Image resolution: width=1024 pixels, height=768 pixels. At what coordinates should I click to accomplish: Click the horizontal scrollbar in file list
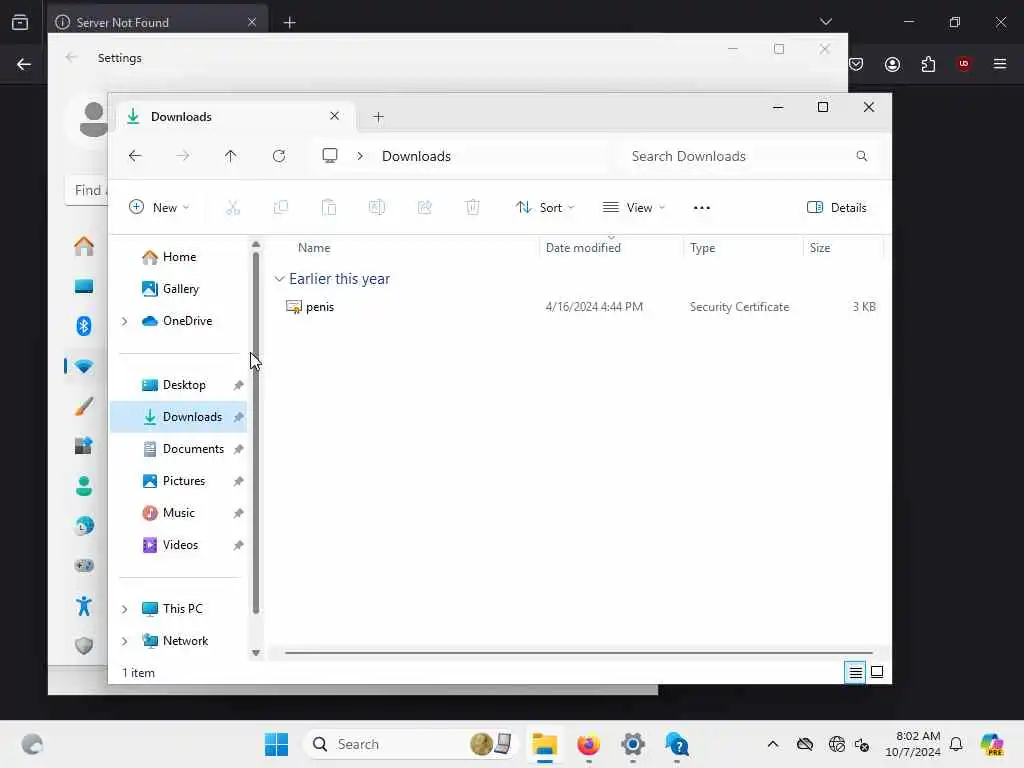(x=579, y=652)
